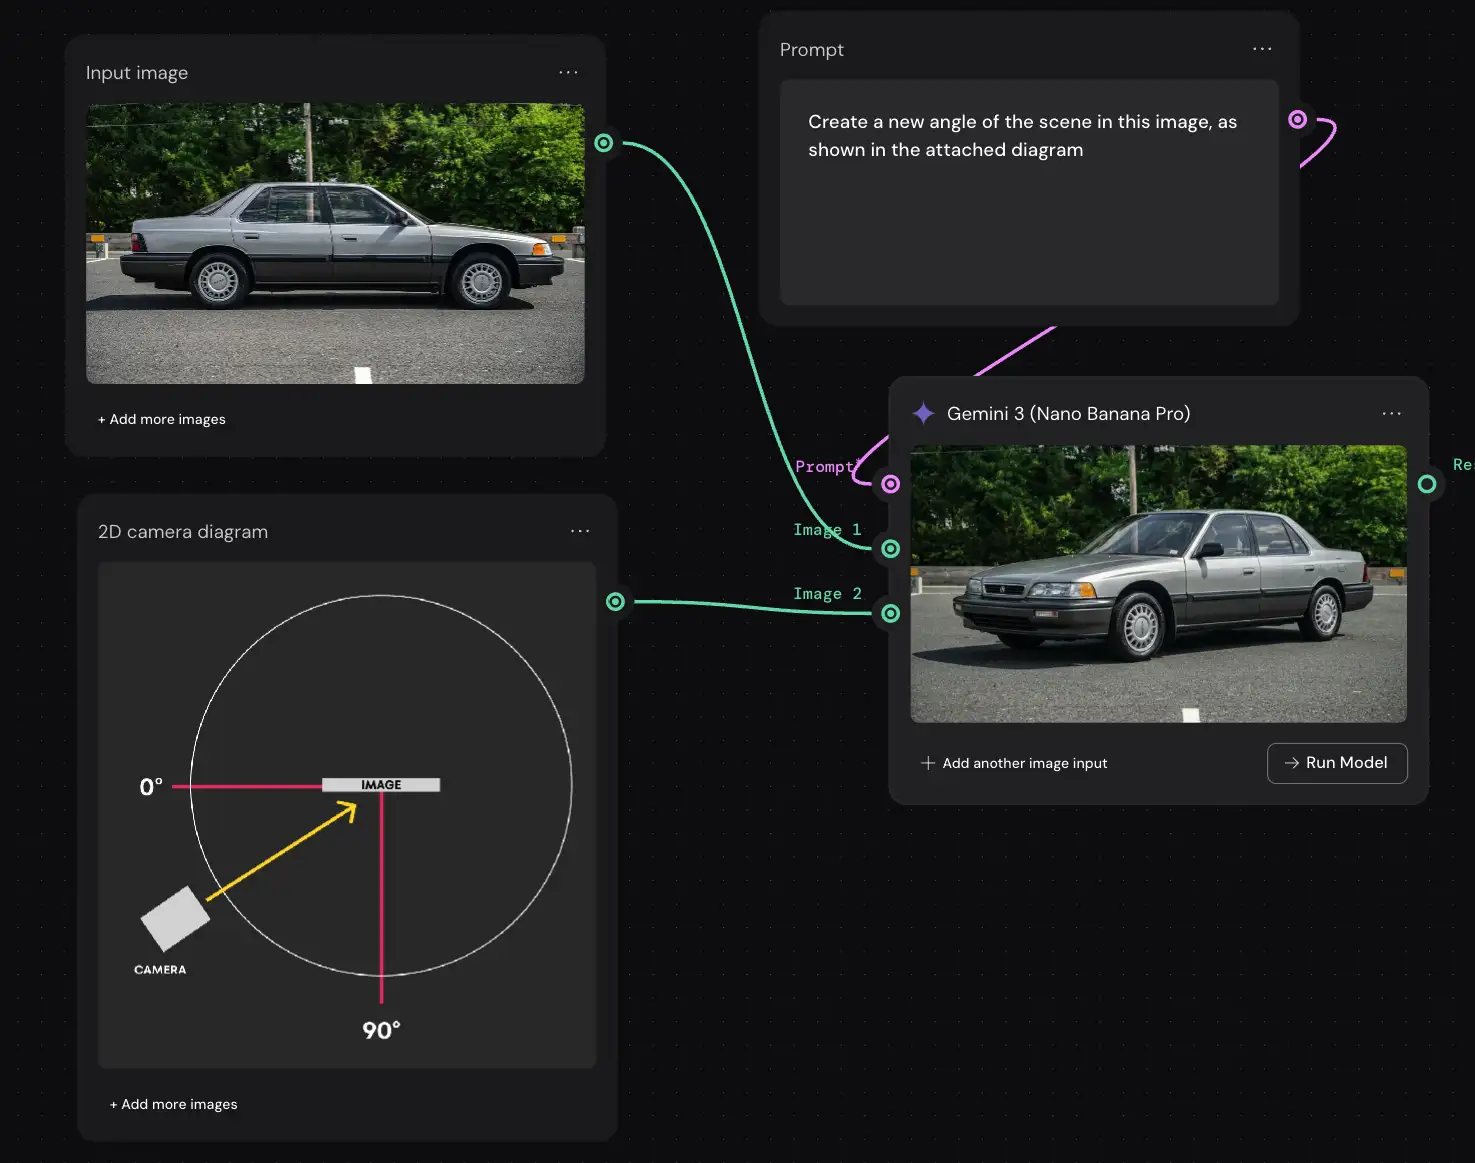The image size is (1475, 1163).
Task: Click Add more images under camera diagram
Action: pos(174,1104)
